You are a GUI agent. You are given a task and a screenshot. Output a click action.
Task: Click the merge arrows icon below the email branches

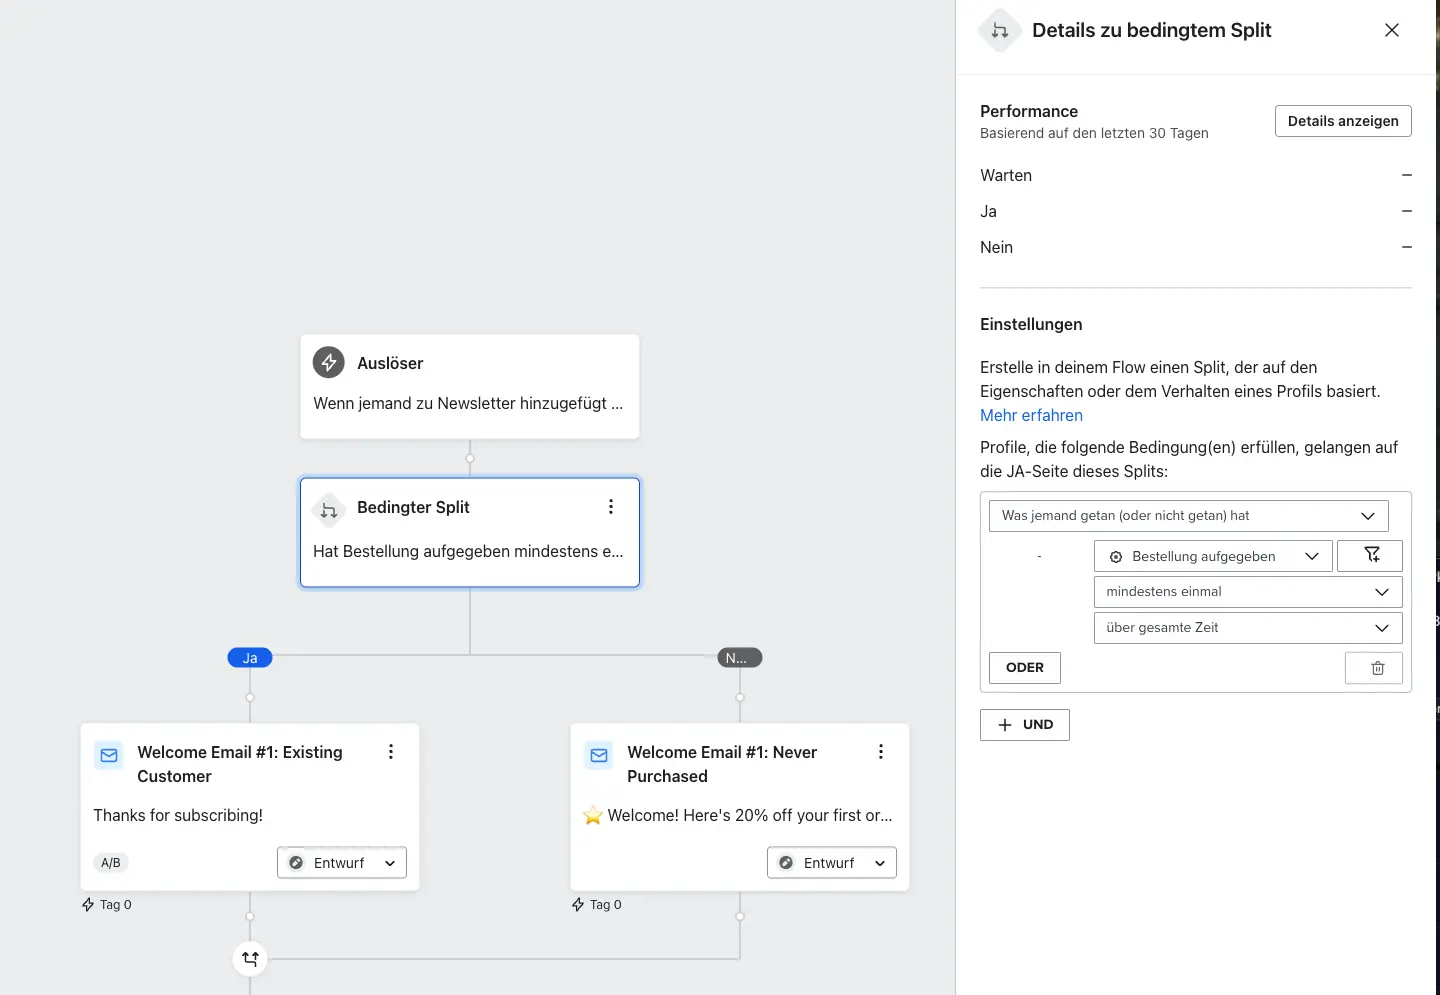pyautogui.click(x=249, y=958)
